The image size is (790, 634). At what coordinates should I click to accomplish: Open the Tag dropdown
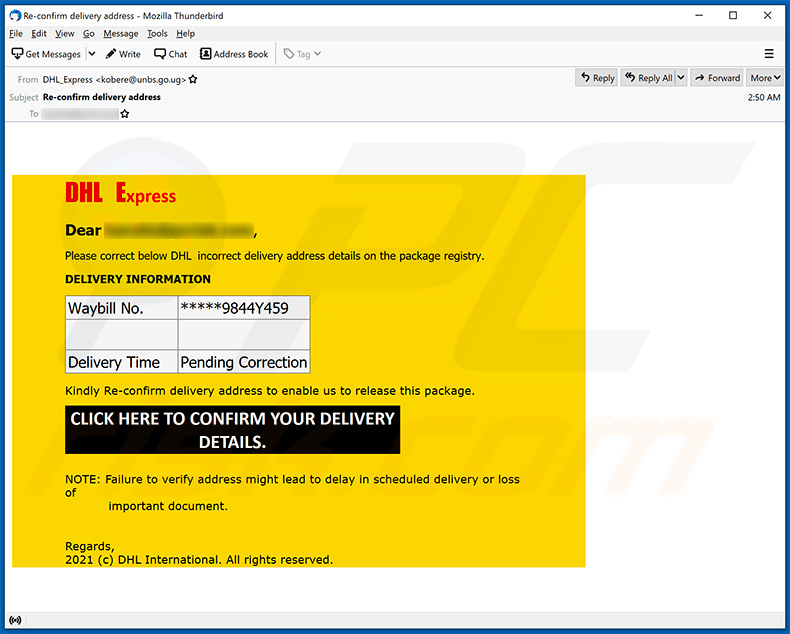(x=302, y=54)
